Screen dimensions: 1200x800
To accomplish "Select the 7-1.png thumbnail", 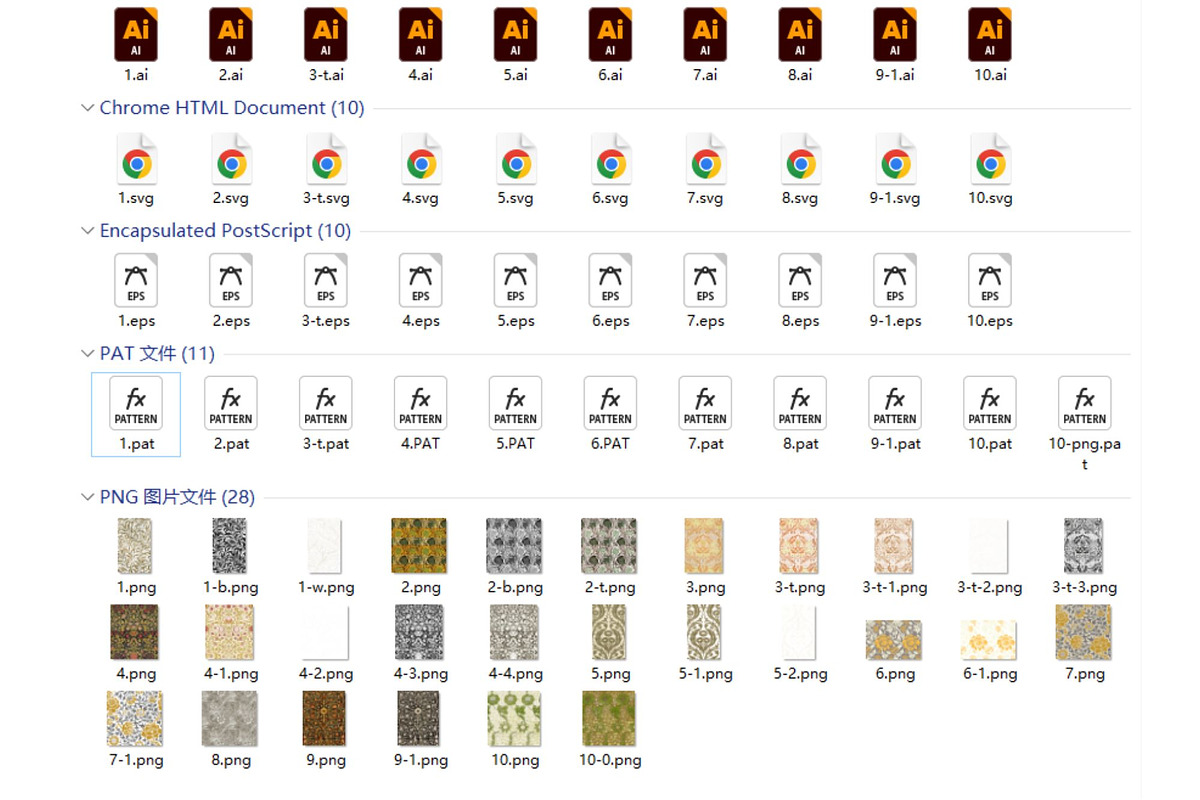I will click(x=135, y=719).
